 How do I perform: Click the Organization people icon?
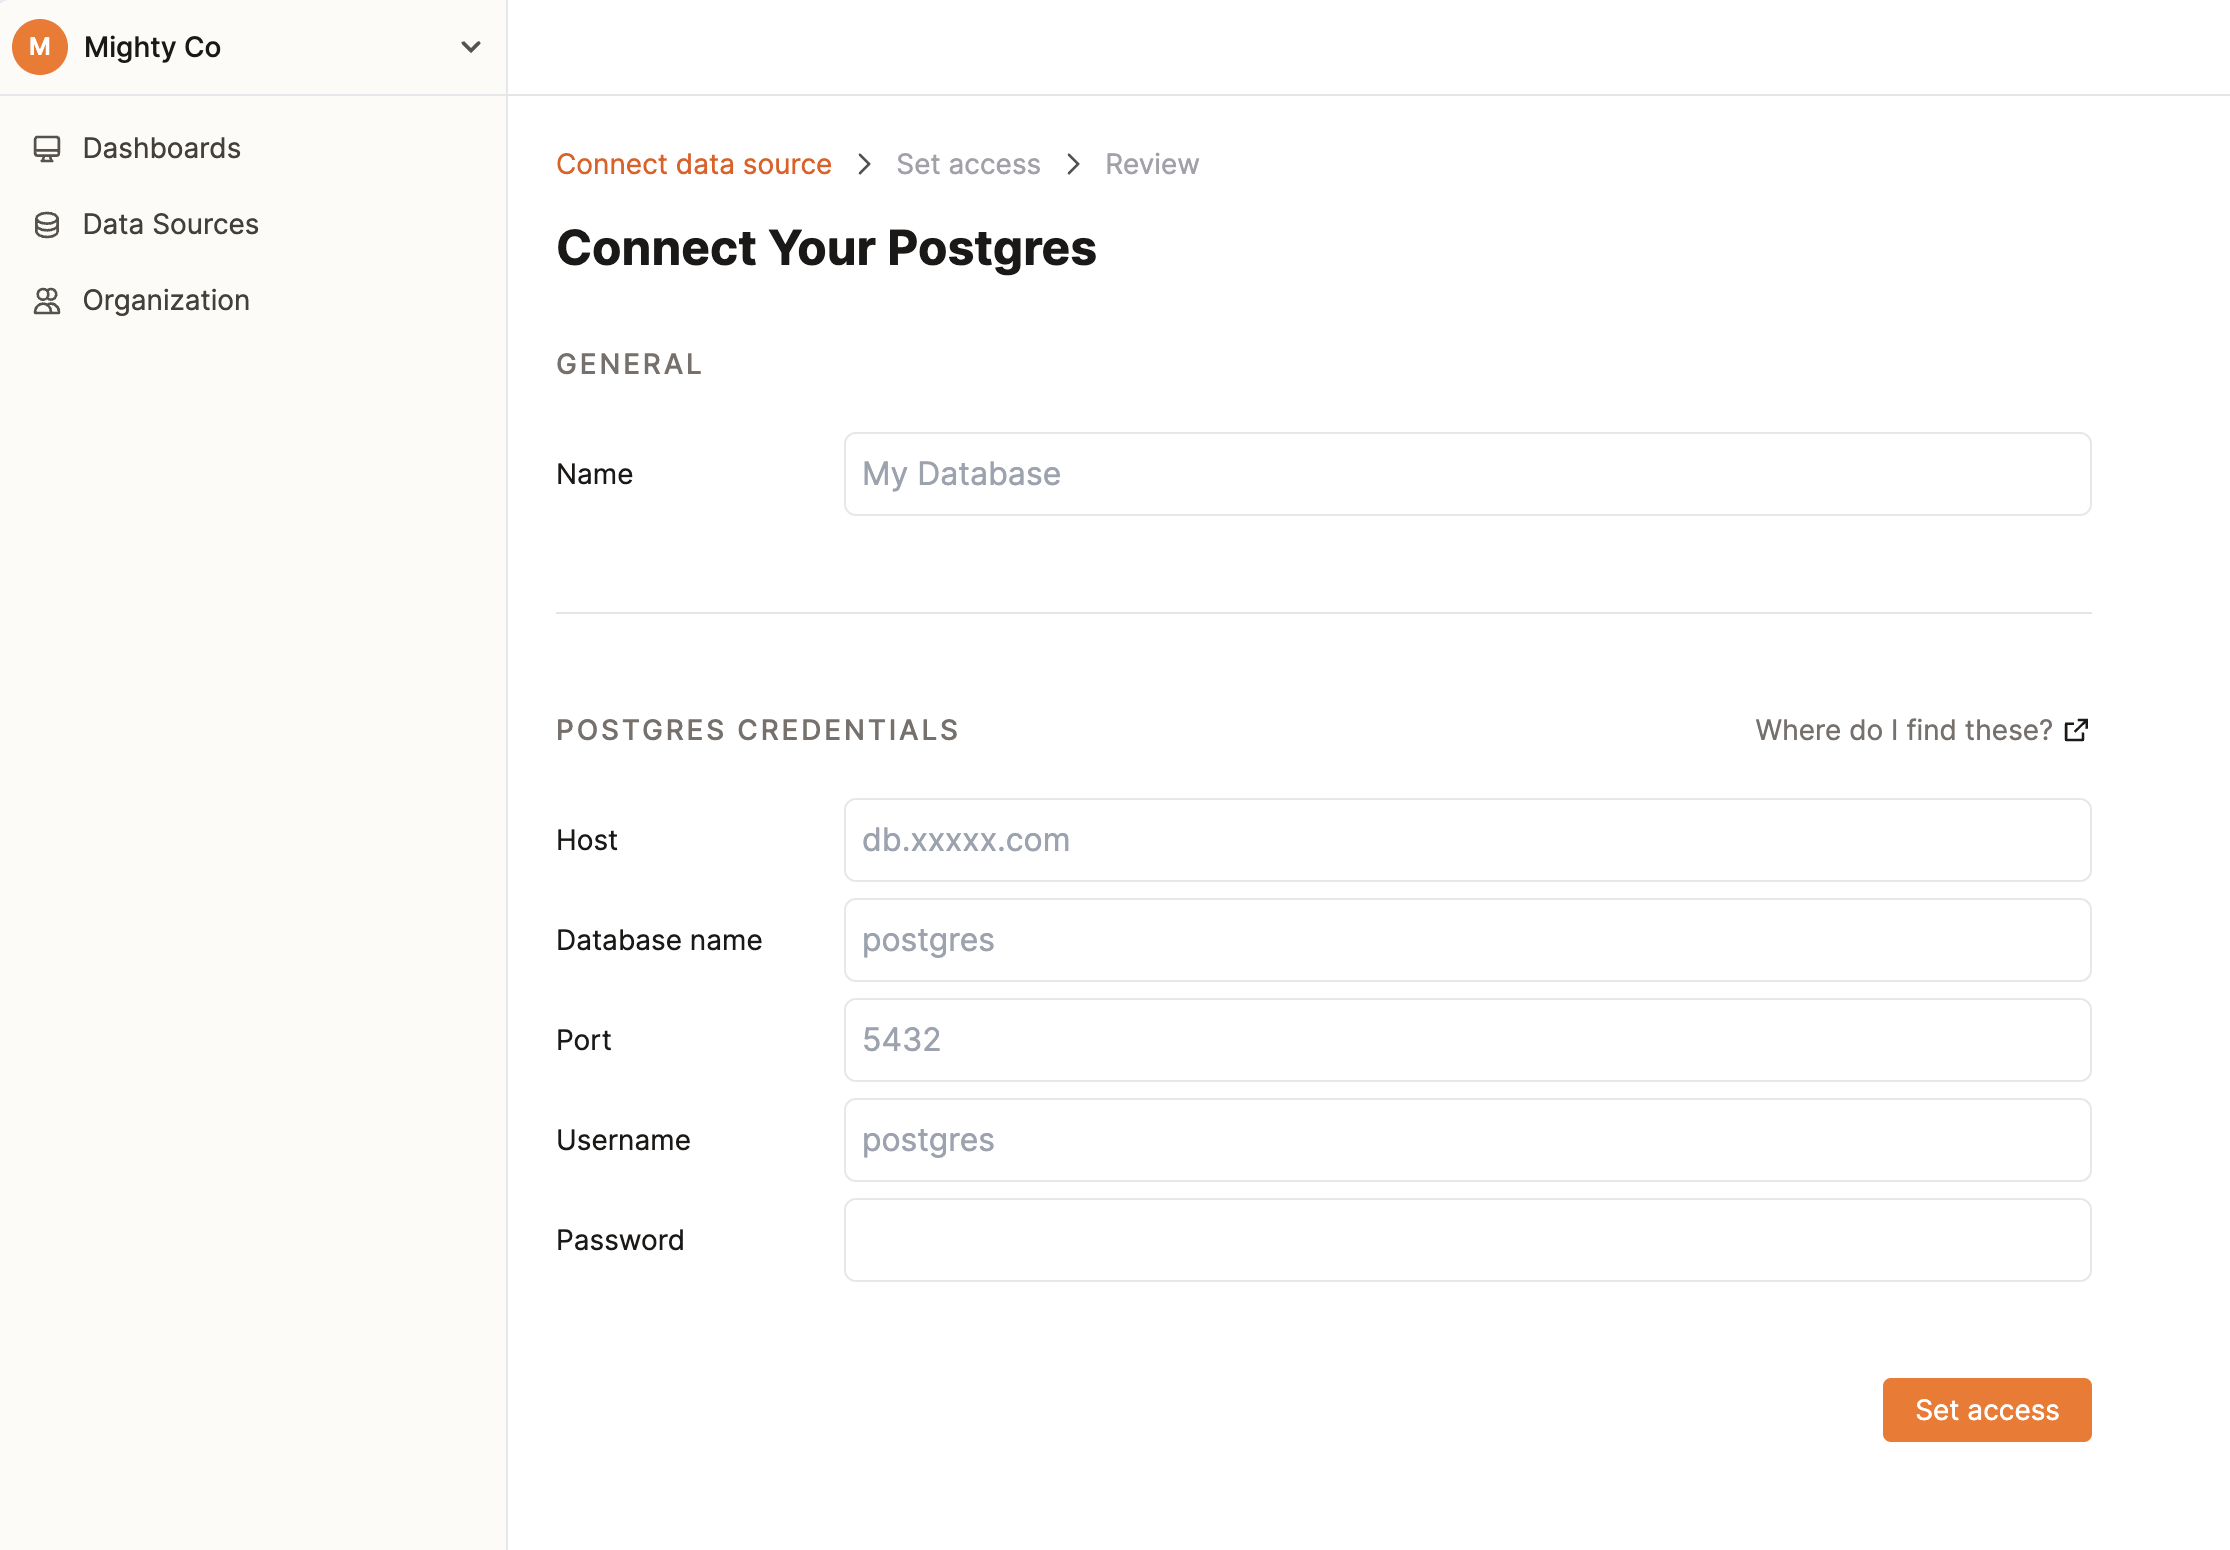pyautogui.click(x=47, y=301)
